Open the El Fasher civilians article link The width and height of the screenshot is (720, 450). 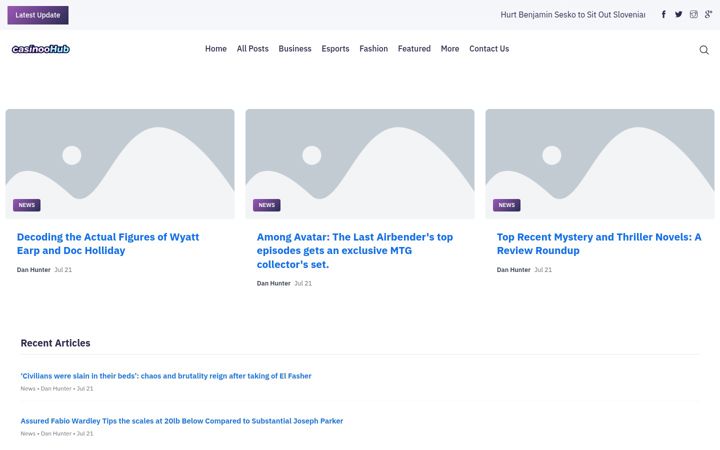coord(166,376)
